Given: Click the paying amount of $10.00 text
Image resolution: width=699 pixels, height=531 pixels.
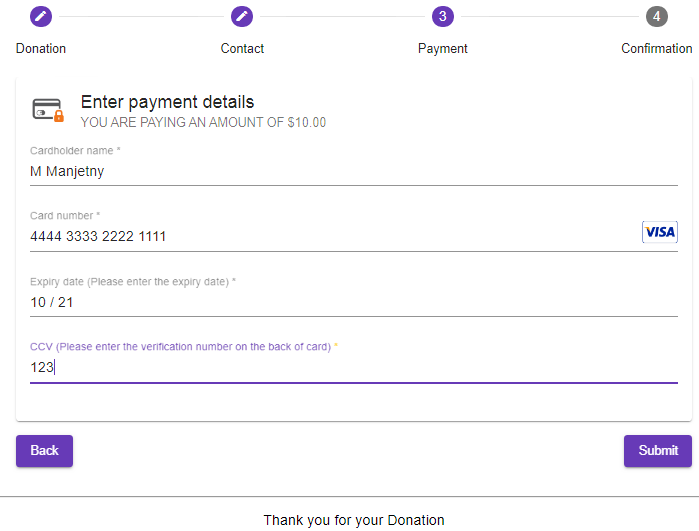Looking at the screenshot, I should coord(203,123).
